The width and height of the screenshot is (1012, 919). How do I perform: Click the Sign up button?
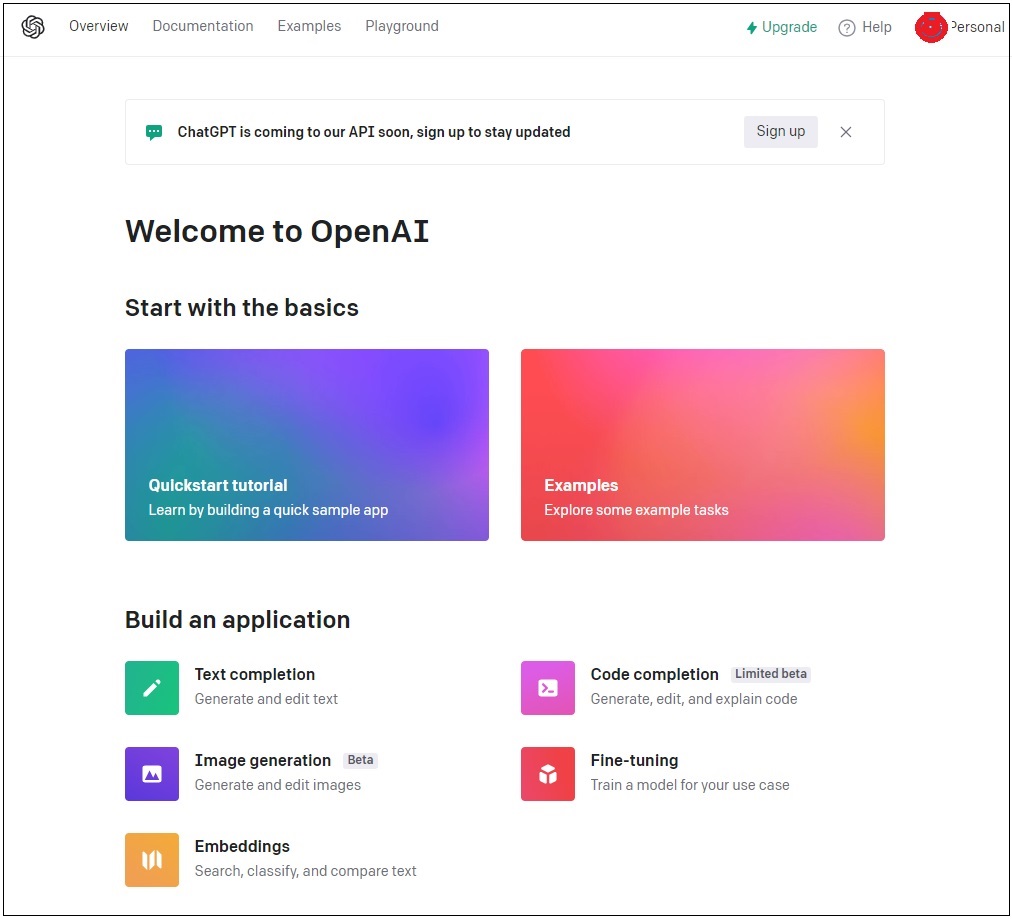coord(780,131)
